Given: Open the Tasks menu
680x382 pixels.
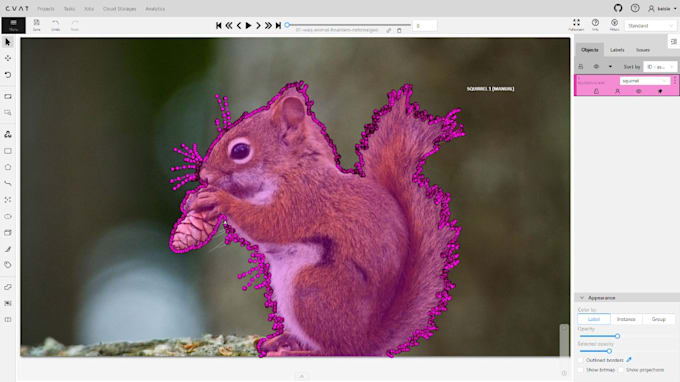Looking at the screenshot, I should (69, 9).
